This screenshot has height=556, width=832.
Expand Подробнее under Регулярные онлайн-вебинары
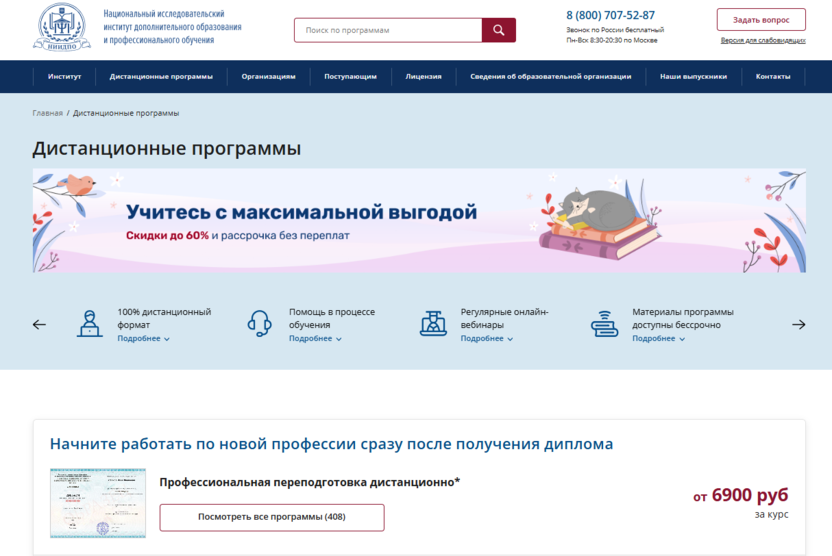click(487, 338)
